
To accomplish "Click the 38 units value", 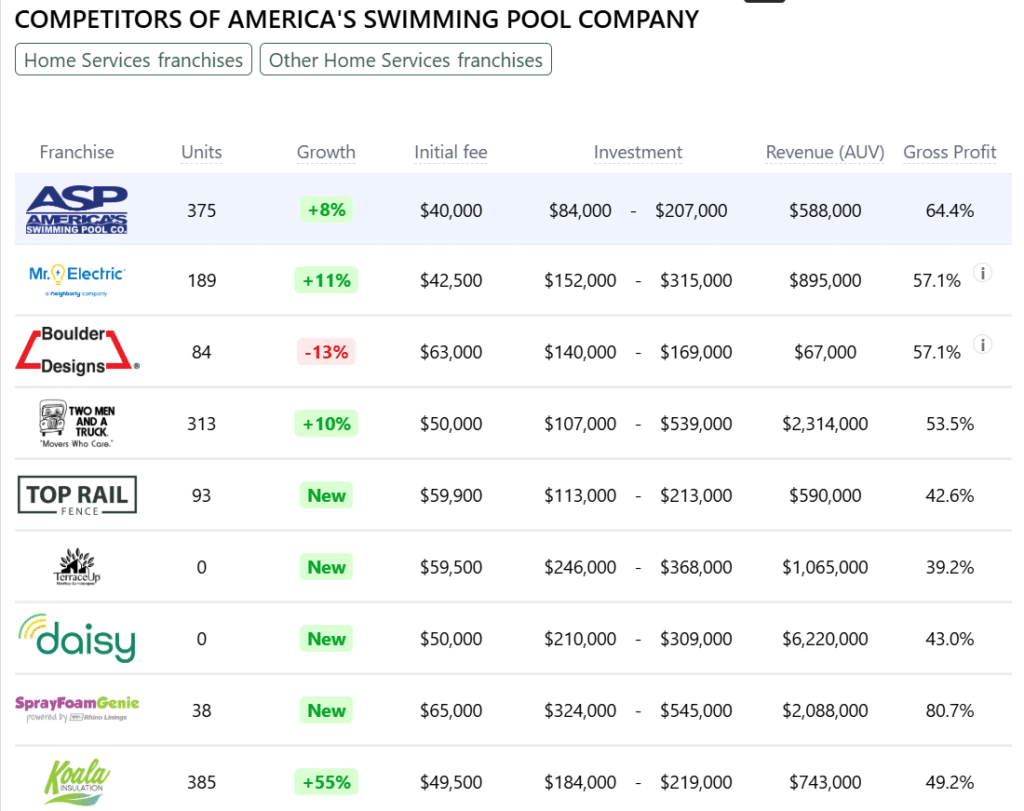I will 201,710.
